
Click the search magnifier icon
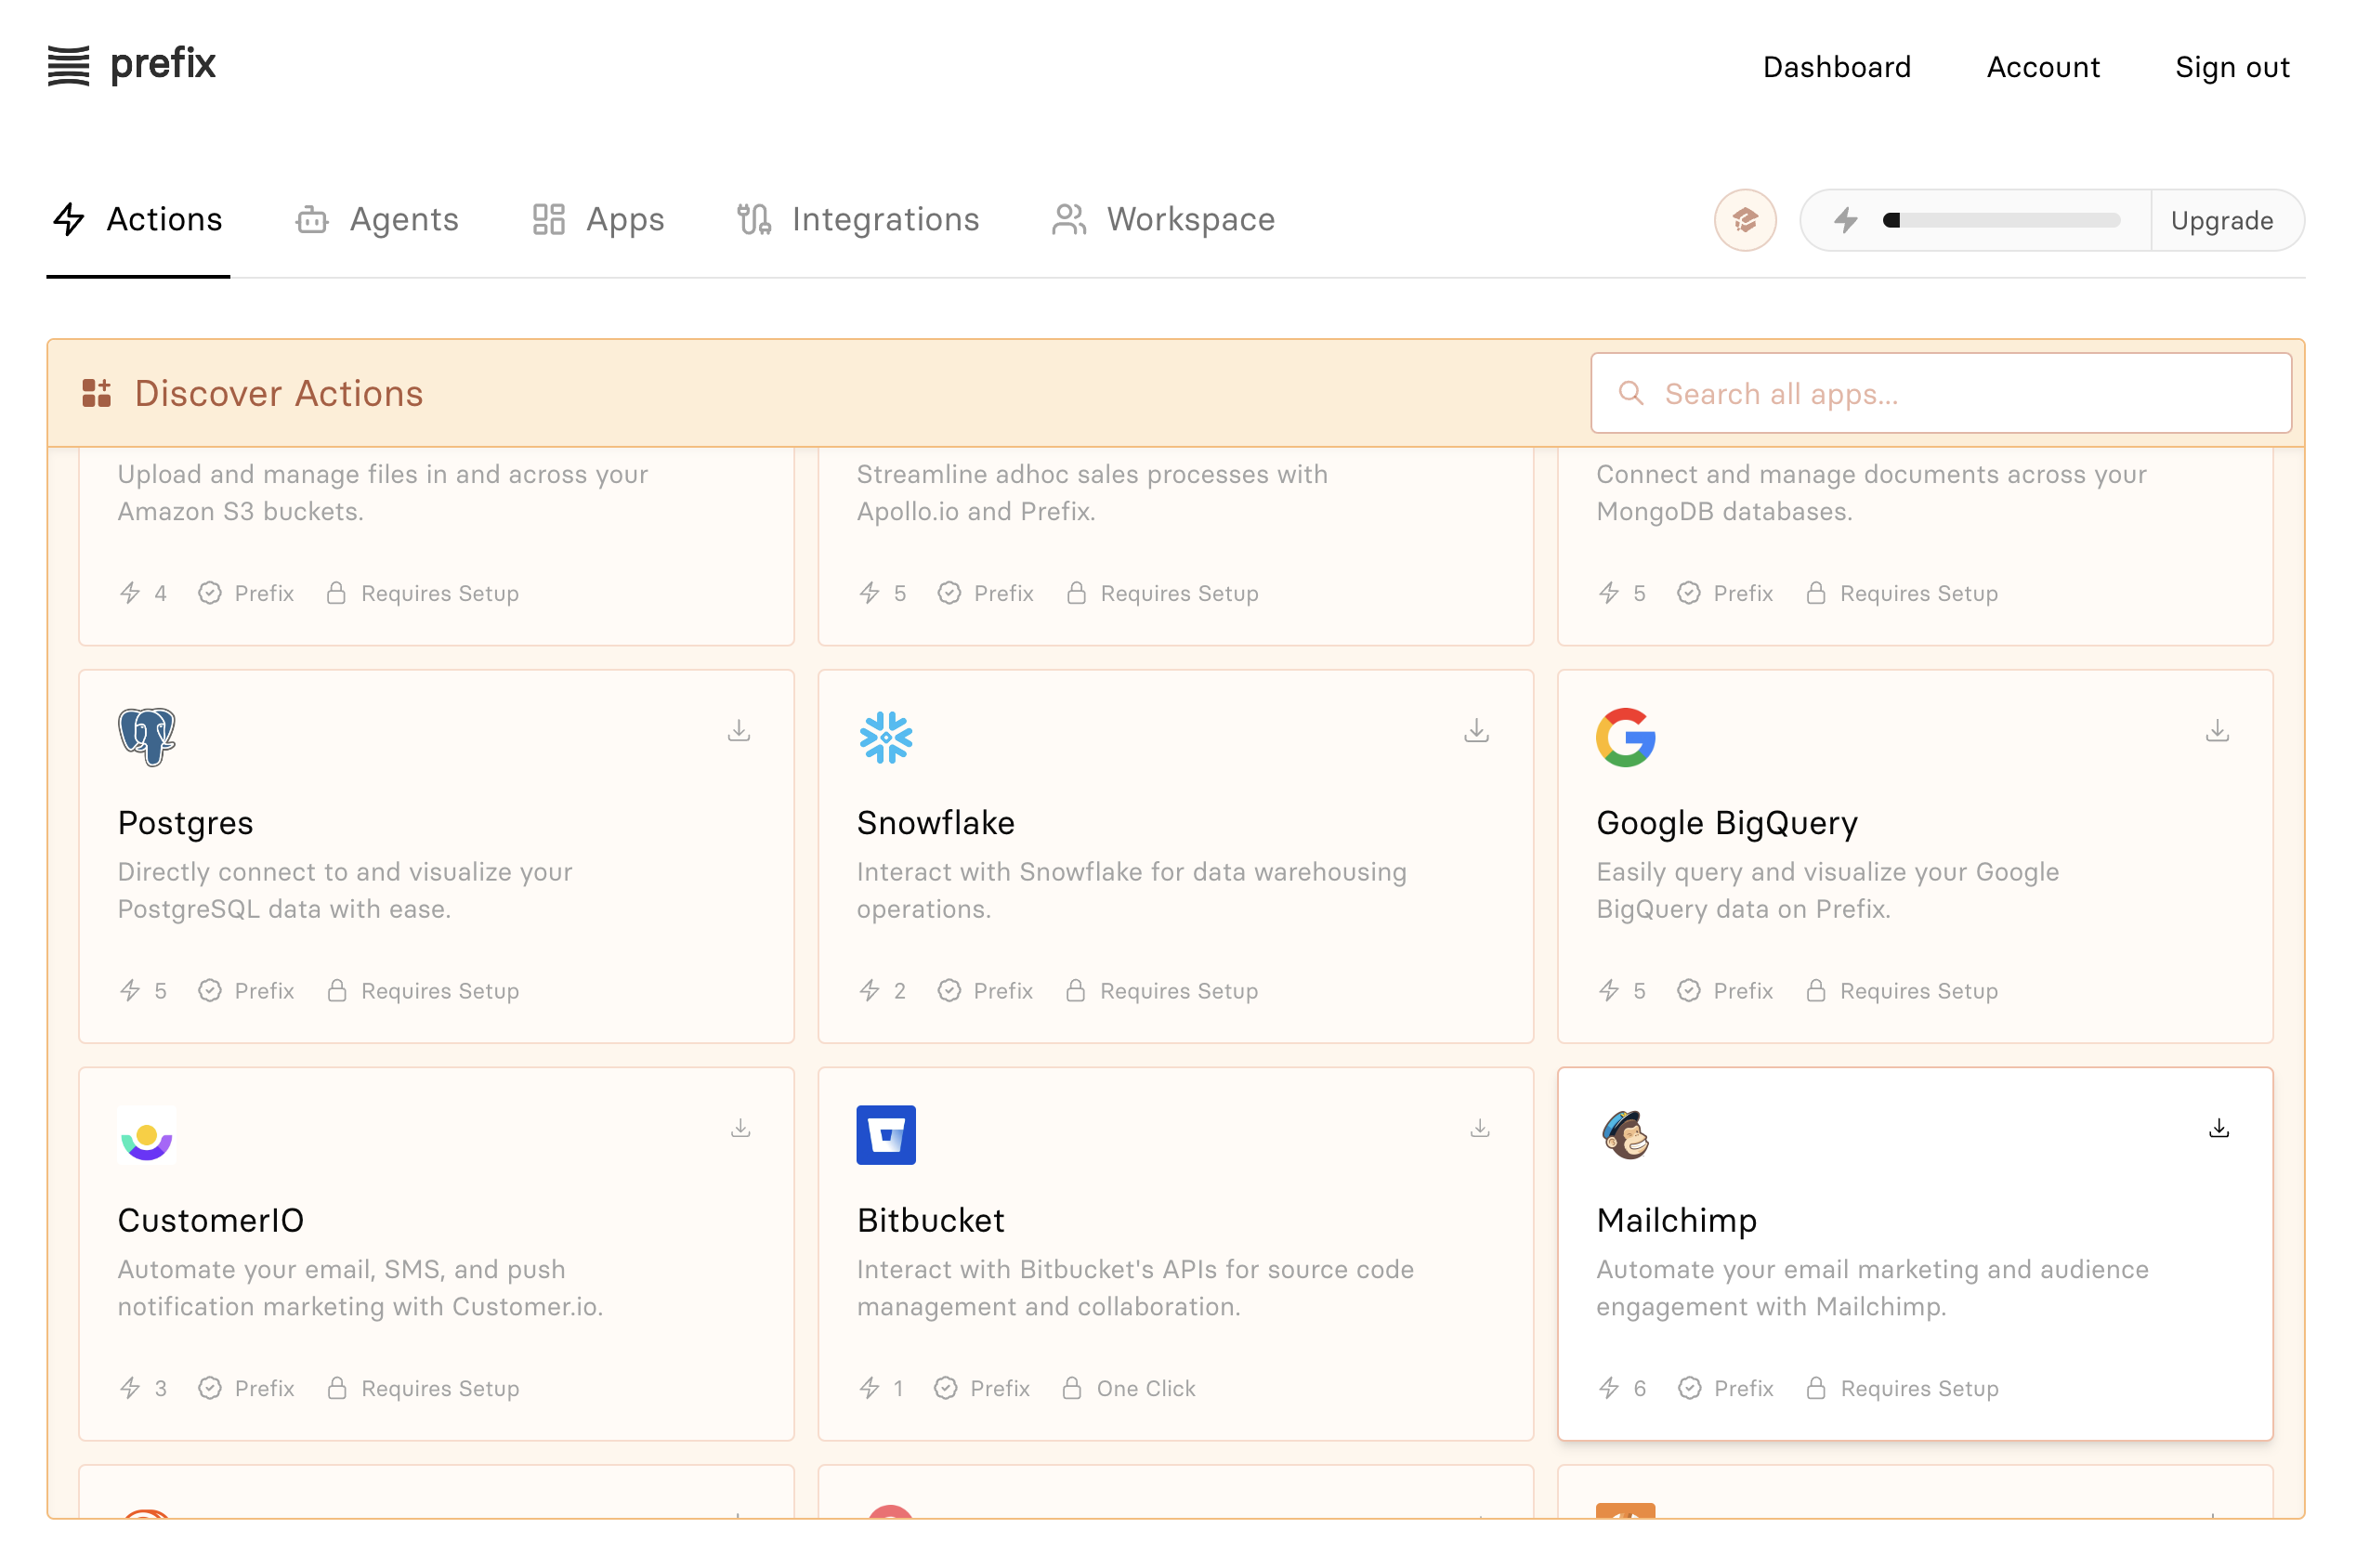pyautogui.click(x=1630, y=393)
